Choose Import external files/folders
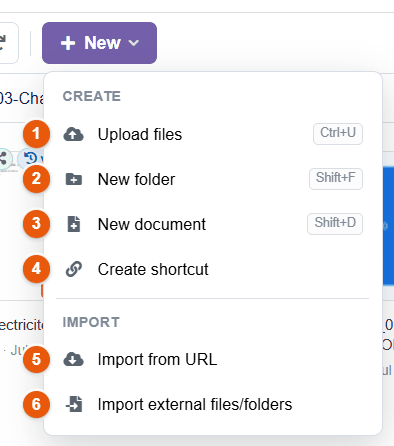Viewport: 394px width, 446px height. [x=213, y=404]
